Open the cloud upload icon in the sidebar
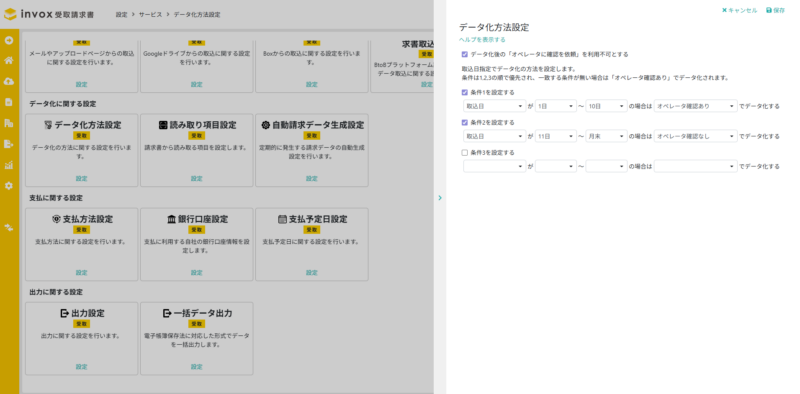This screenshot has width=800, height=394. [9, 81]
